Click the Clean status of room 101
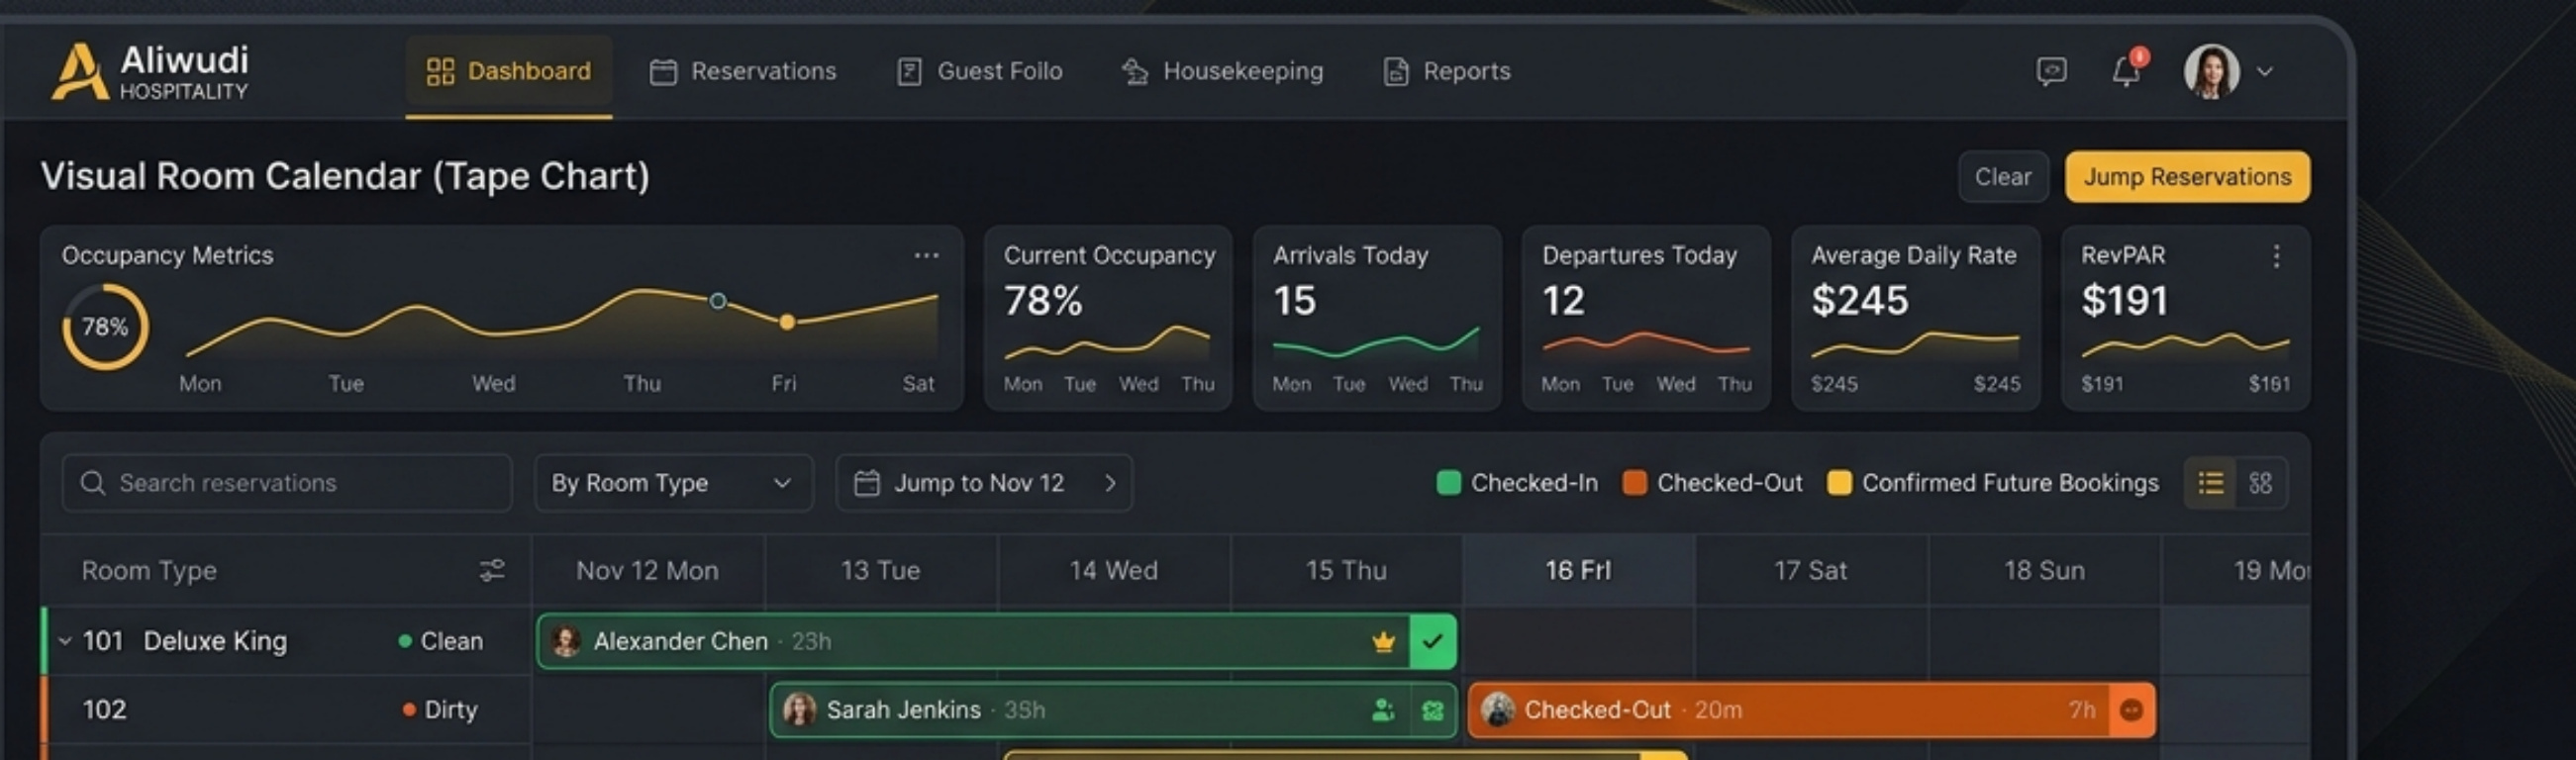The width and height of the screenshot is (2576, 760). 441,641
